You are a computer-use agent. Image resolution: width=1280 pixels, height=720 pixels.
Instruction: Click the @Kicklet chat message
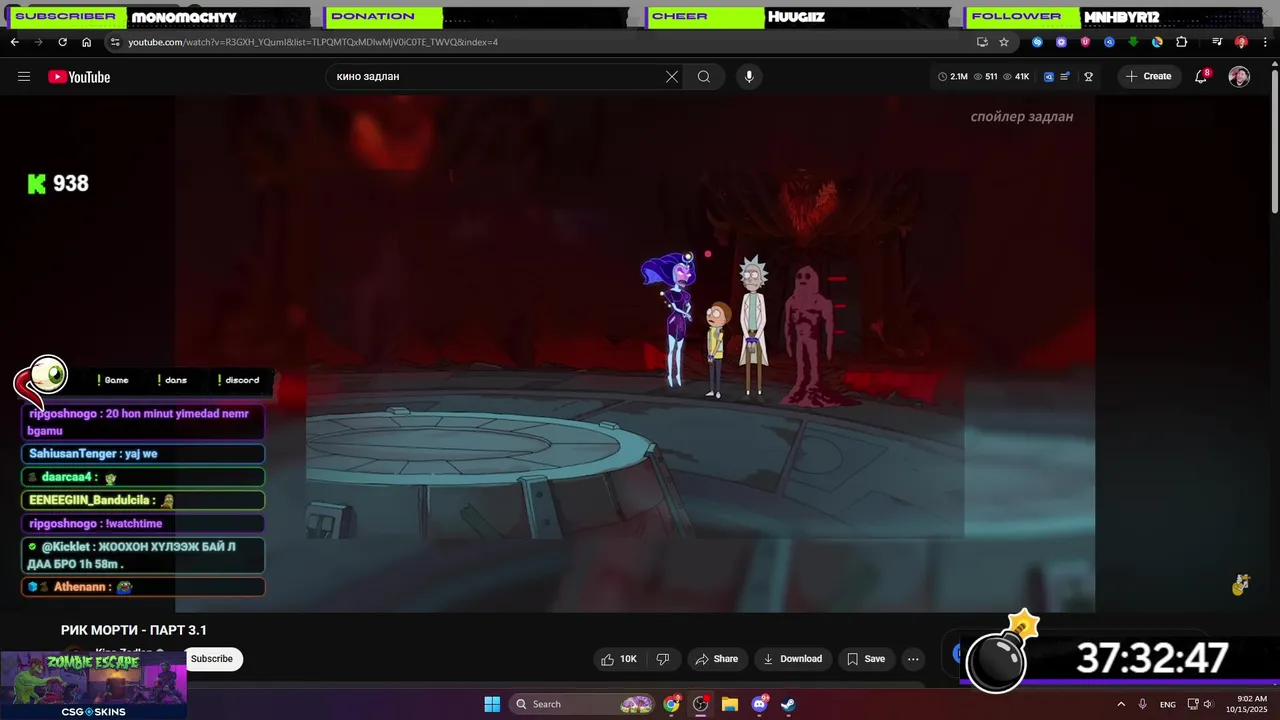[x=143, y=555]
